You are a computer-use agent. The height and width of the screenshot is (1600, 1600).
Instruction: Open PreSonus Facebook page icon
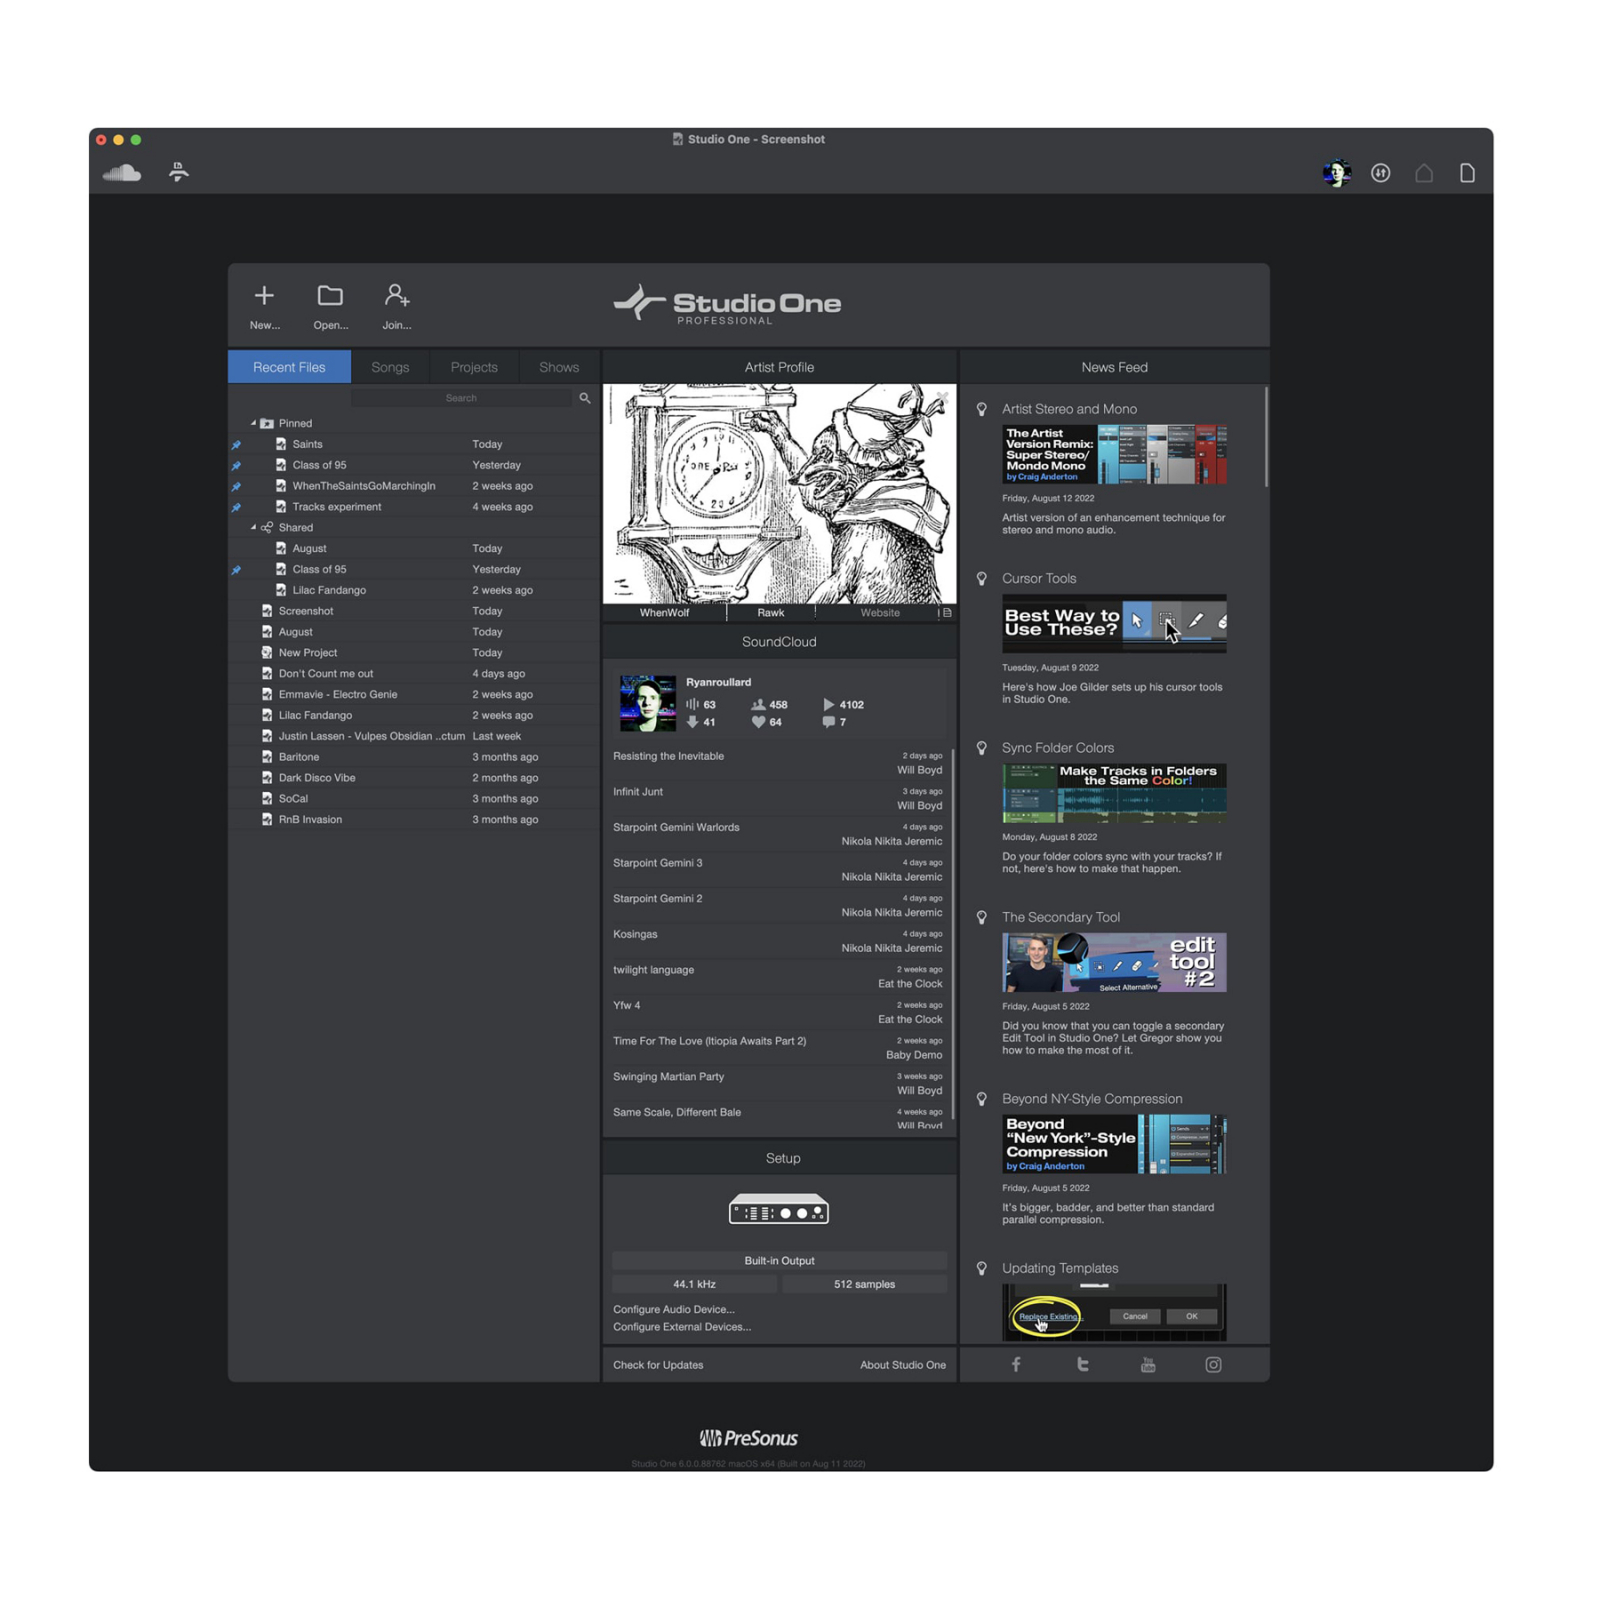(1016, 1364)
